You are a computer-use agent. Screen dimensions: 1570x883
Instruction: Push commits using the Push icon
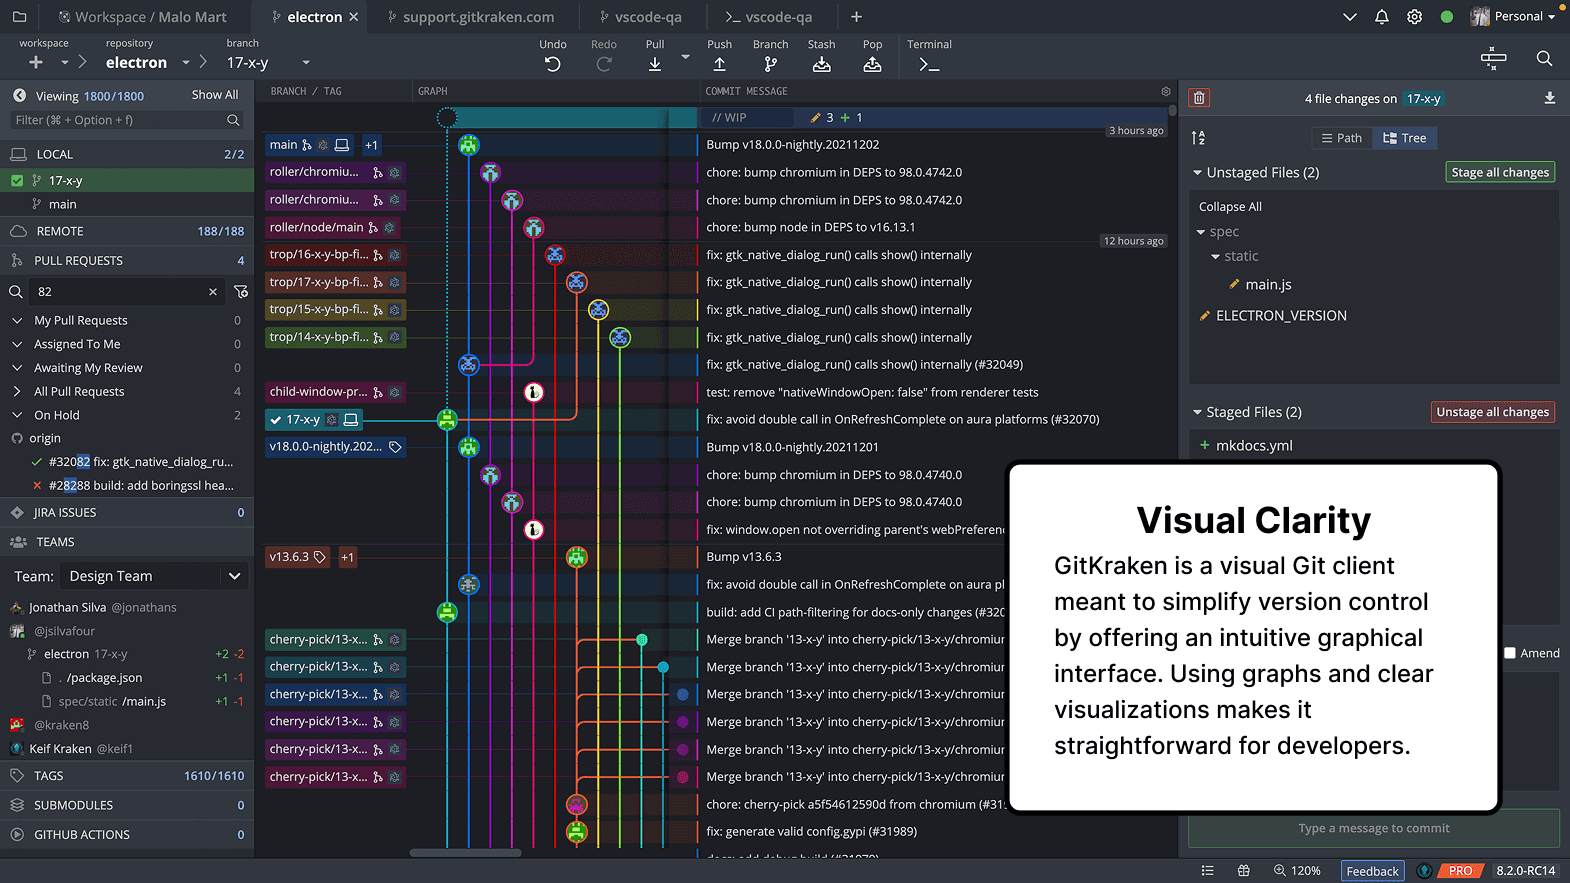[x=719, y=64]
